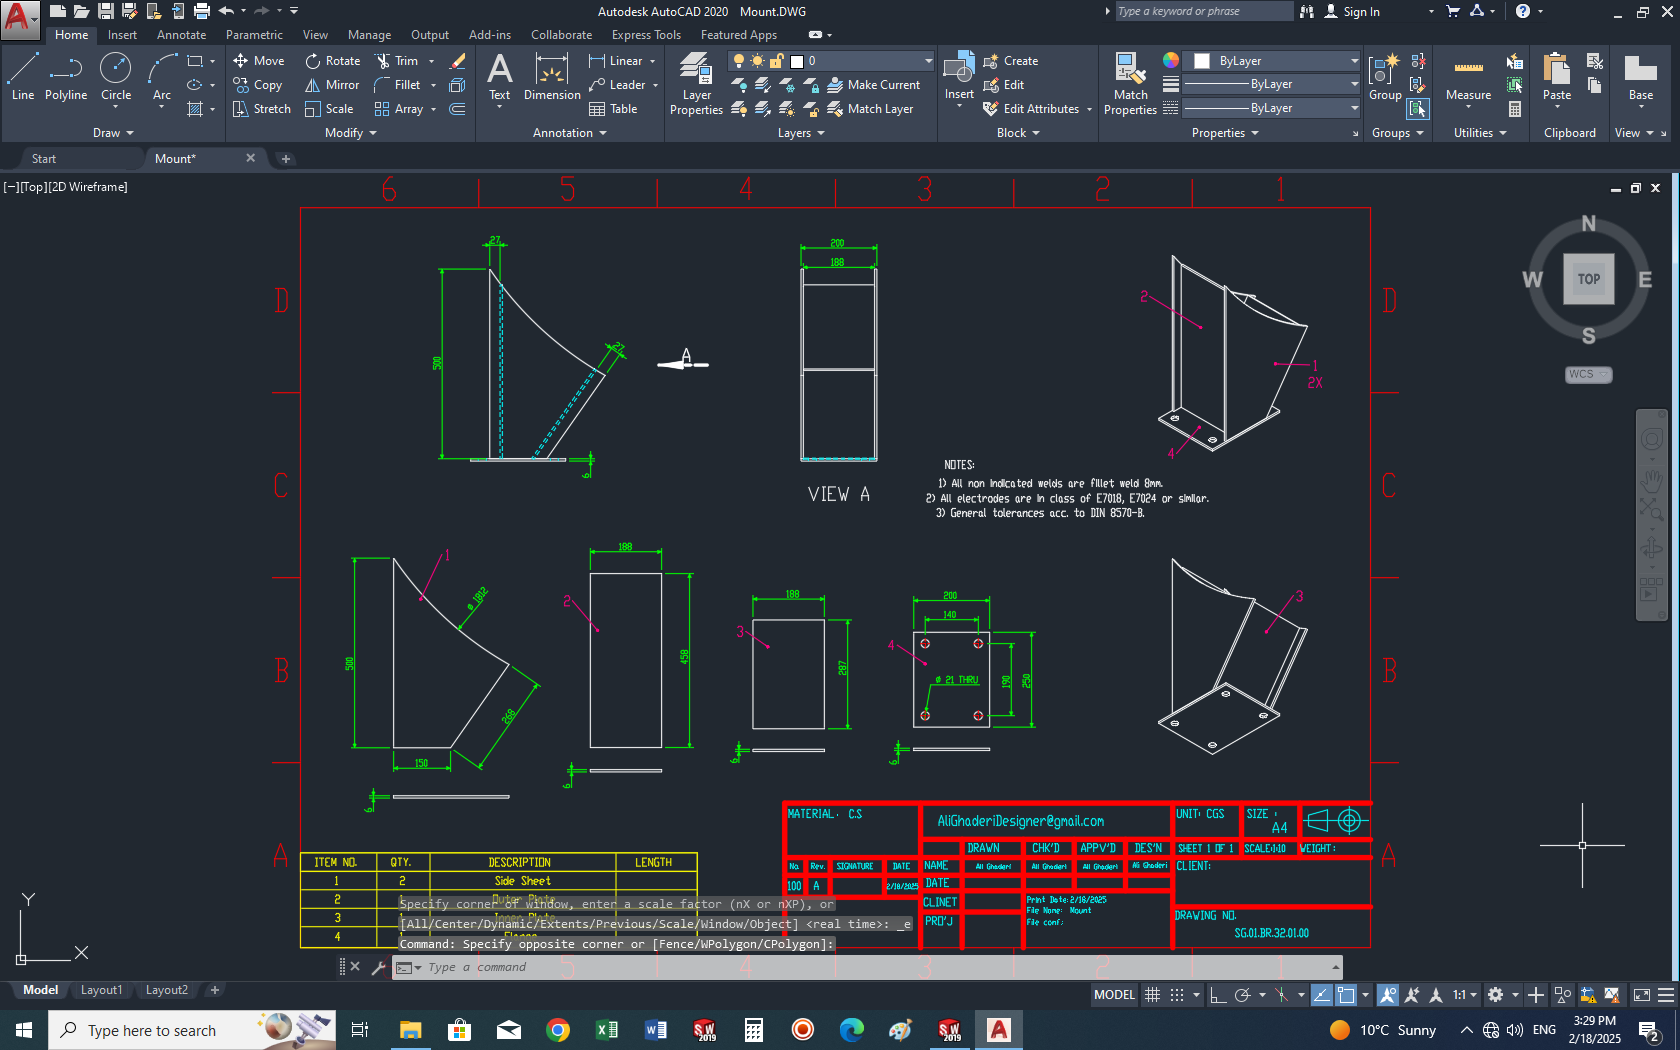
Task: Click the TOP face of ViewCube
Action: [x=1589, y=279]
